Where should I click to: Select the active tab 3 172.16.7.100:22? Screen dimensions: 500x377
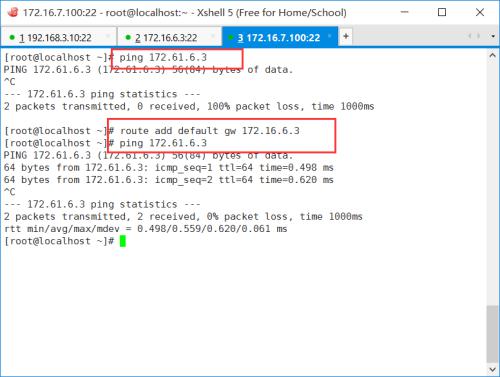click(x=280, y=37)
